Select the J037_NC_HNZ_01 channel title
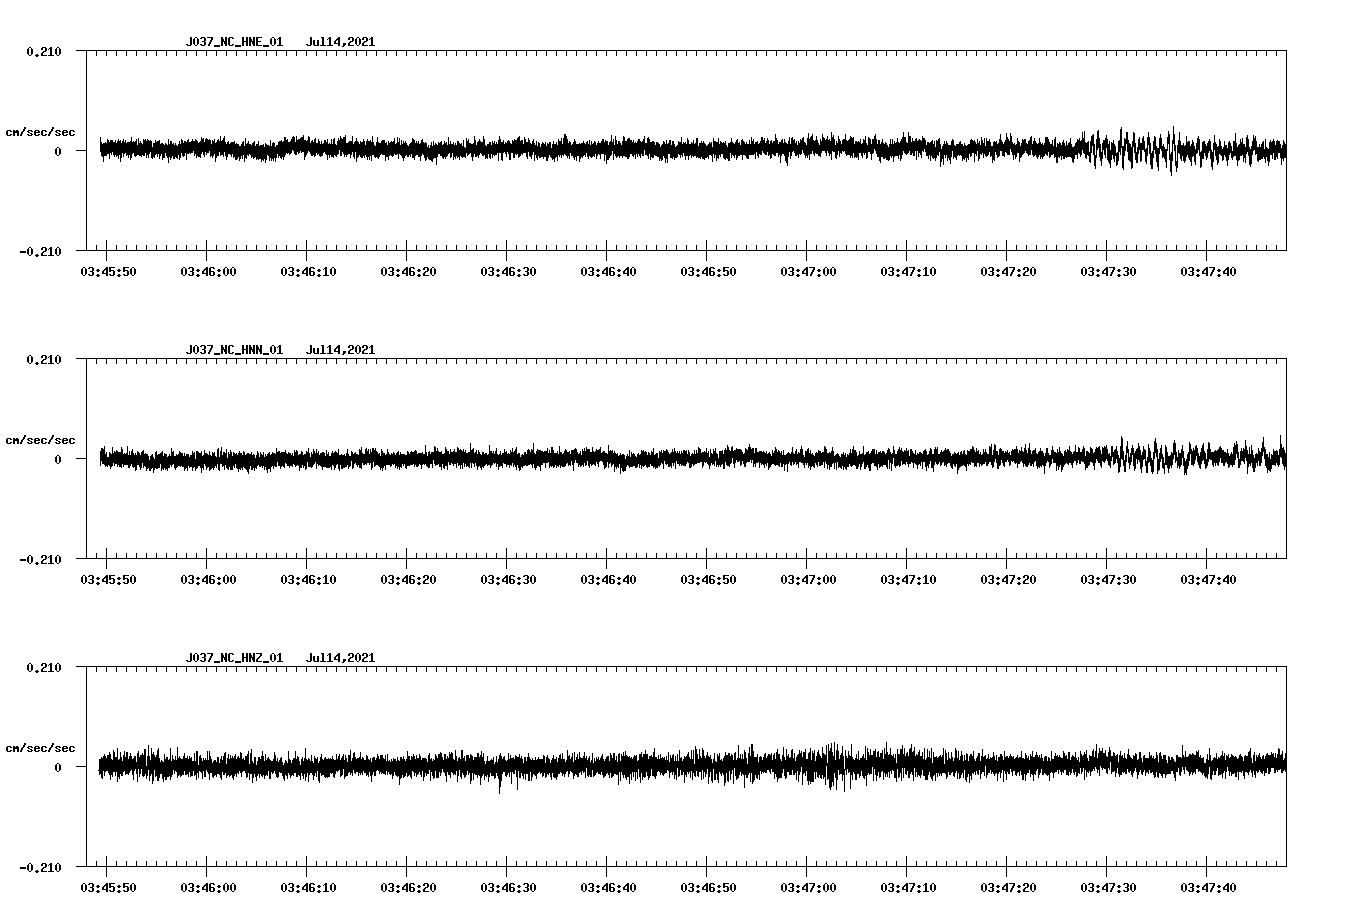This screenshot has height=924, width=1358. pyautogui.click(x=234, y=658)
